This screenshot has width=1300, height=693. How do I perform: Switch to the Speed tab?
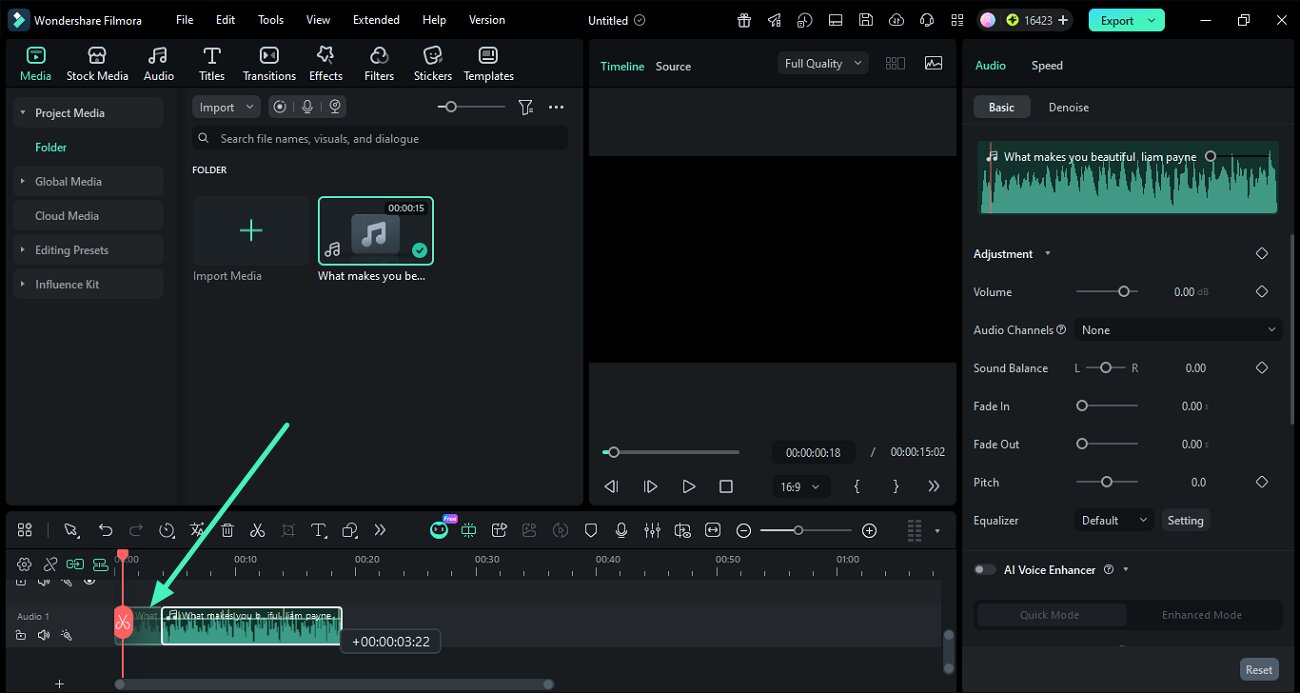click(1047, 65)
